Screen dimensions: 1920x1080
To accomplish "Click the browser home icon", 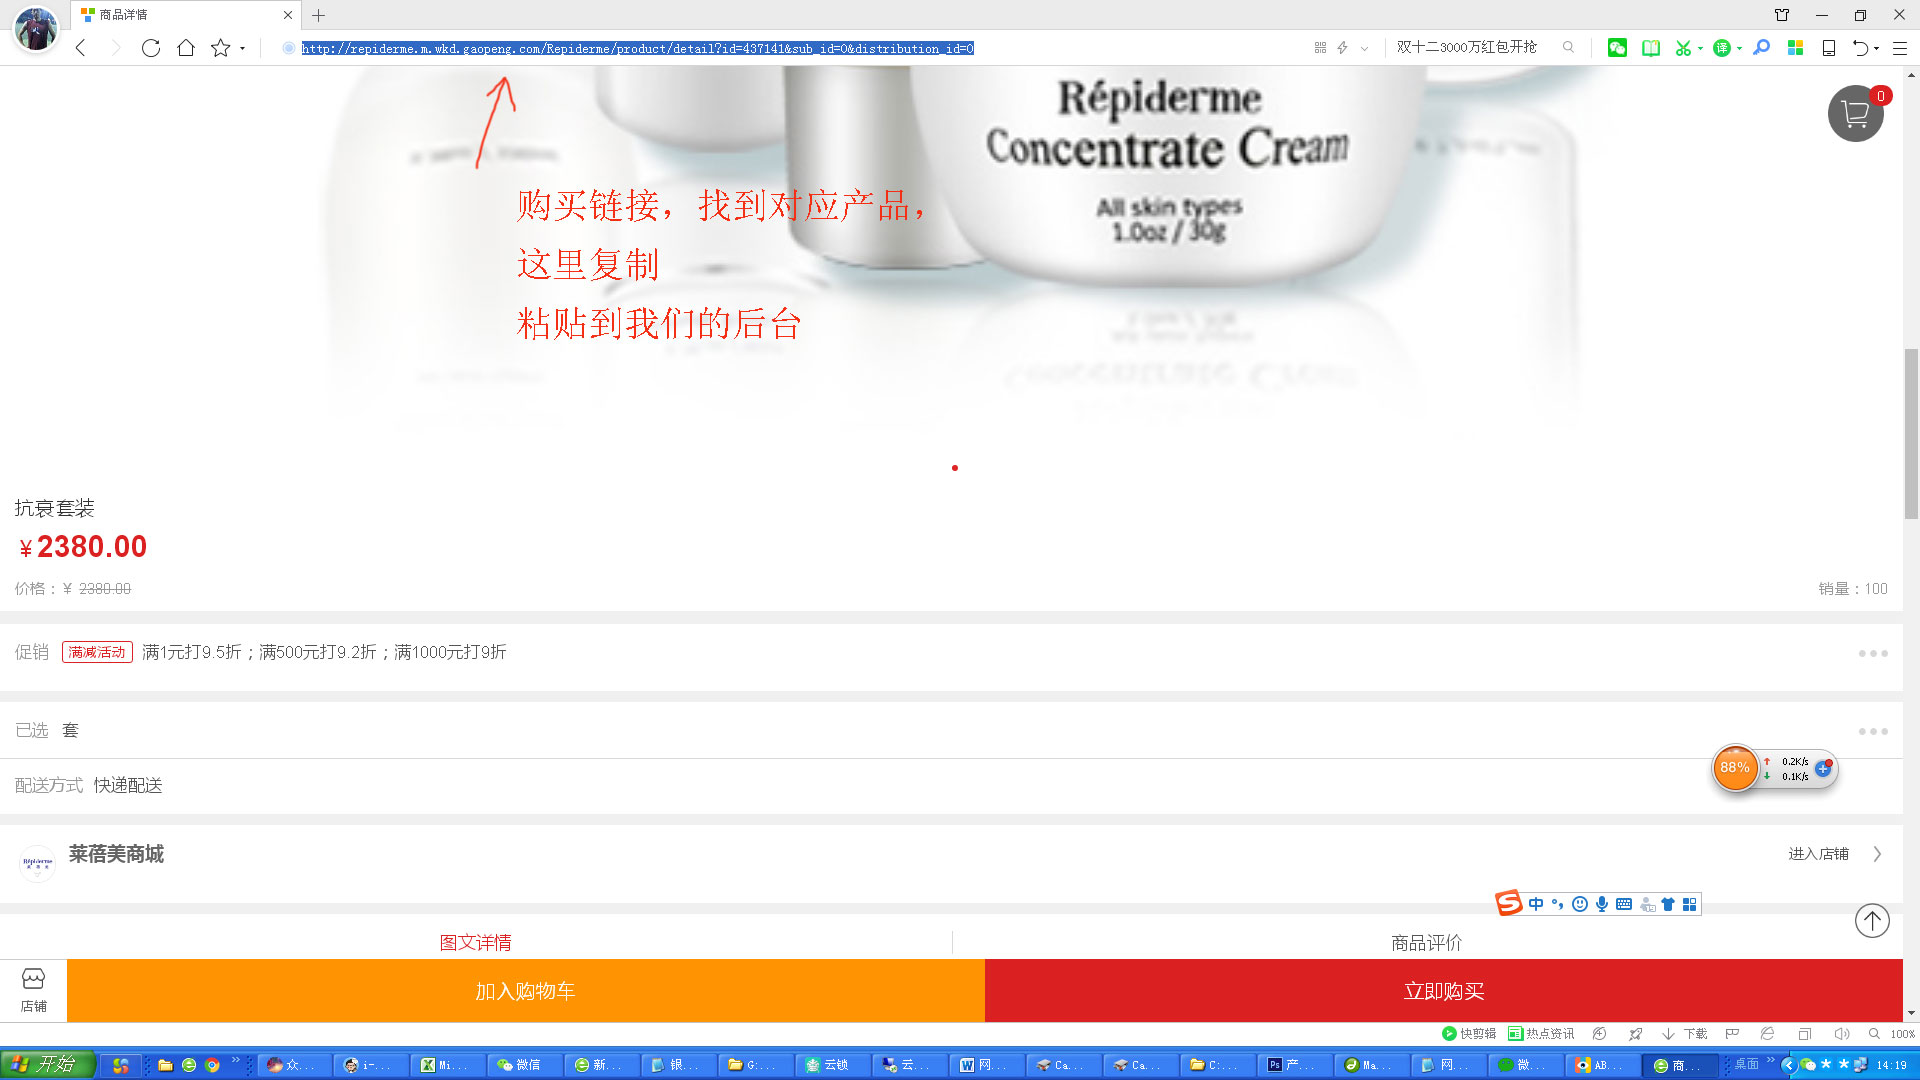I will (186, 48).
